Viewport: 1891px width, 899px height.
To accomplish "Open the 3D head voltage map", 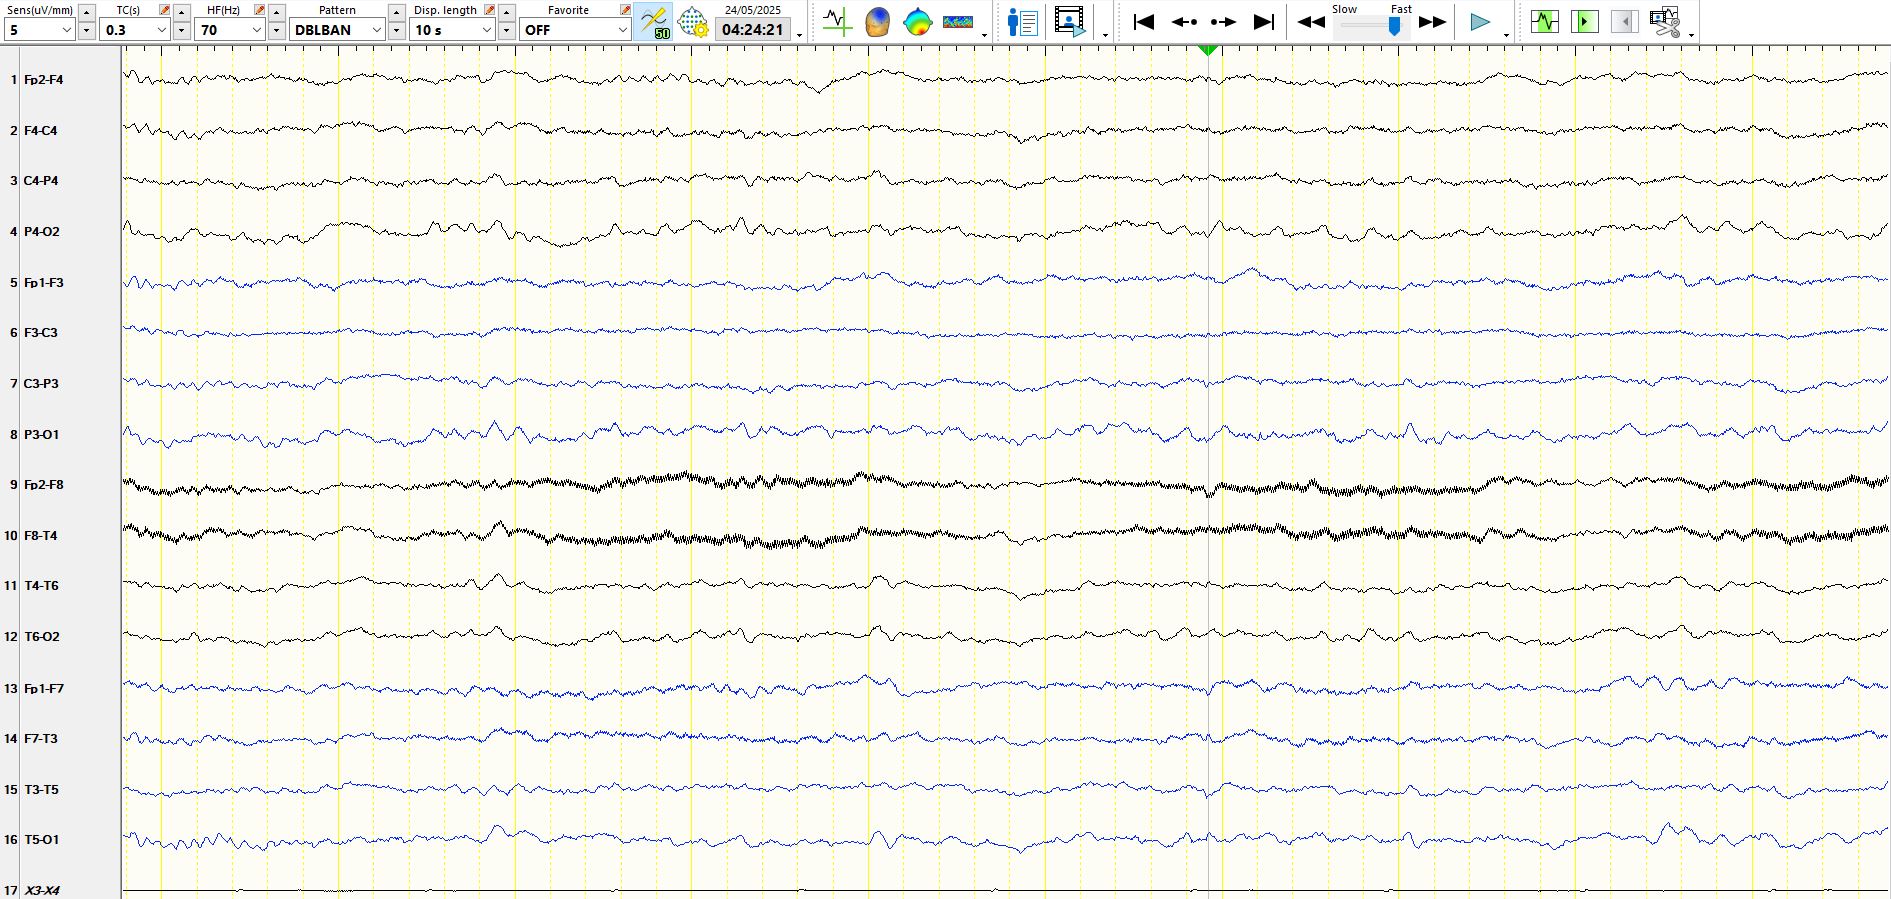I will pyautogui.click(x=877, y=22).
